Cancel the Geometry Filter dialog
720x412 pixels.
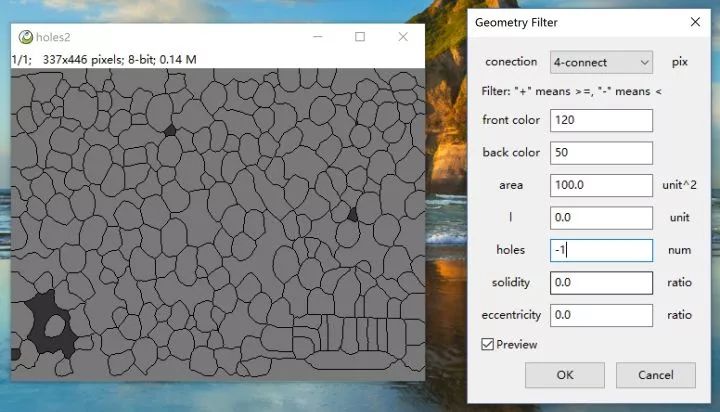coord(656,375)
